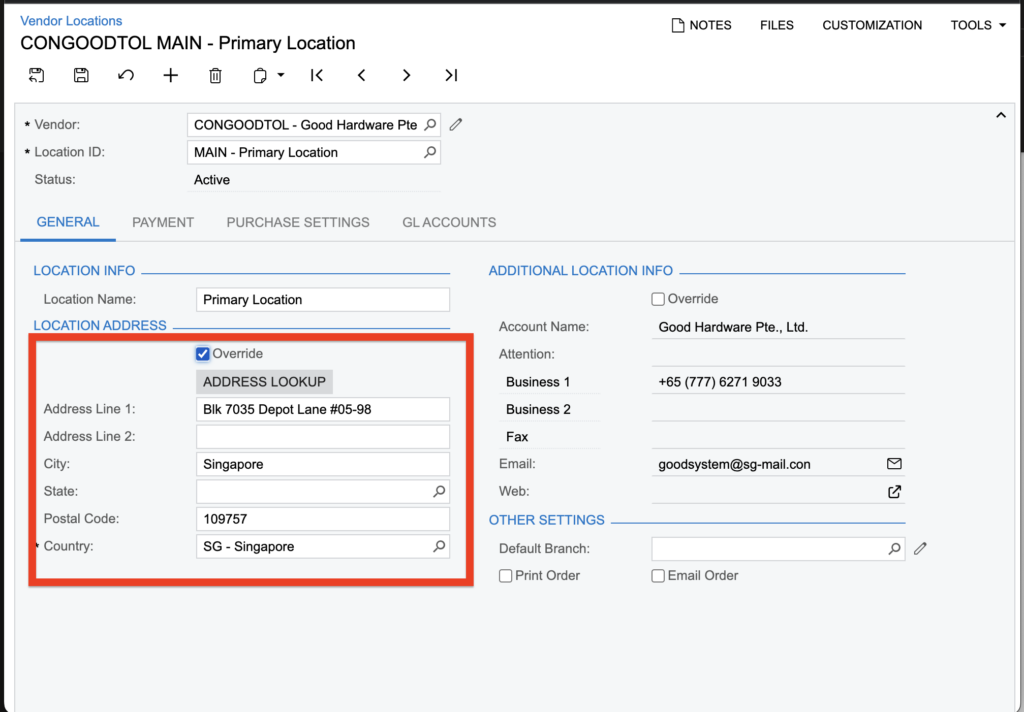The height and width of the screenshot is (712, 1024).
Task: Enable Override in Additional Location Info
Action: [x=658, y=299]
